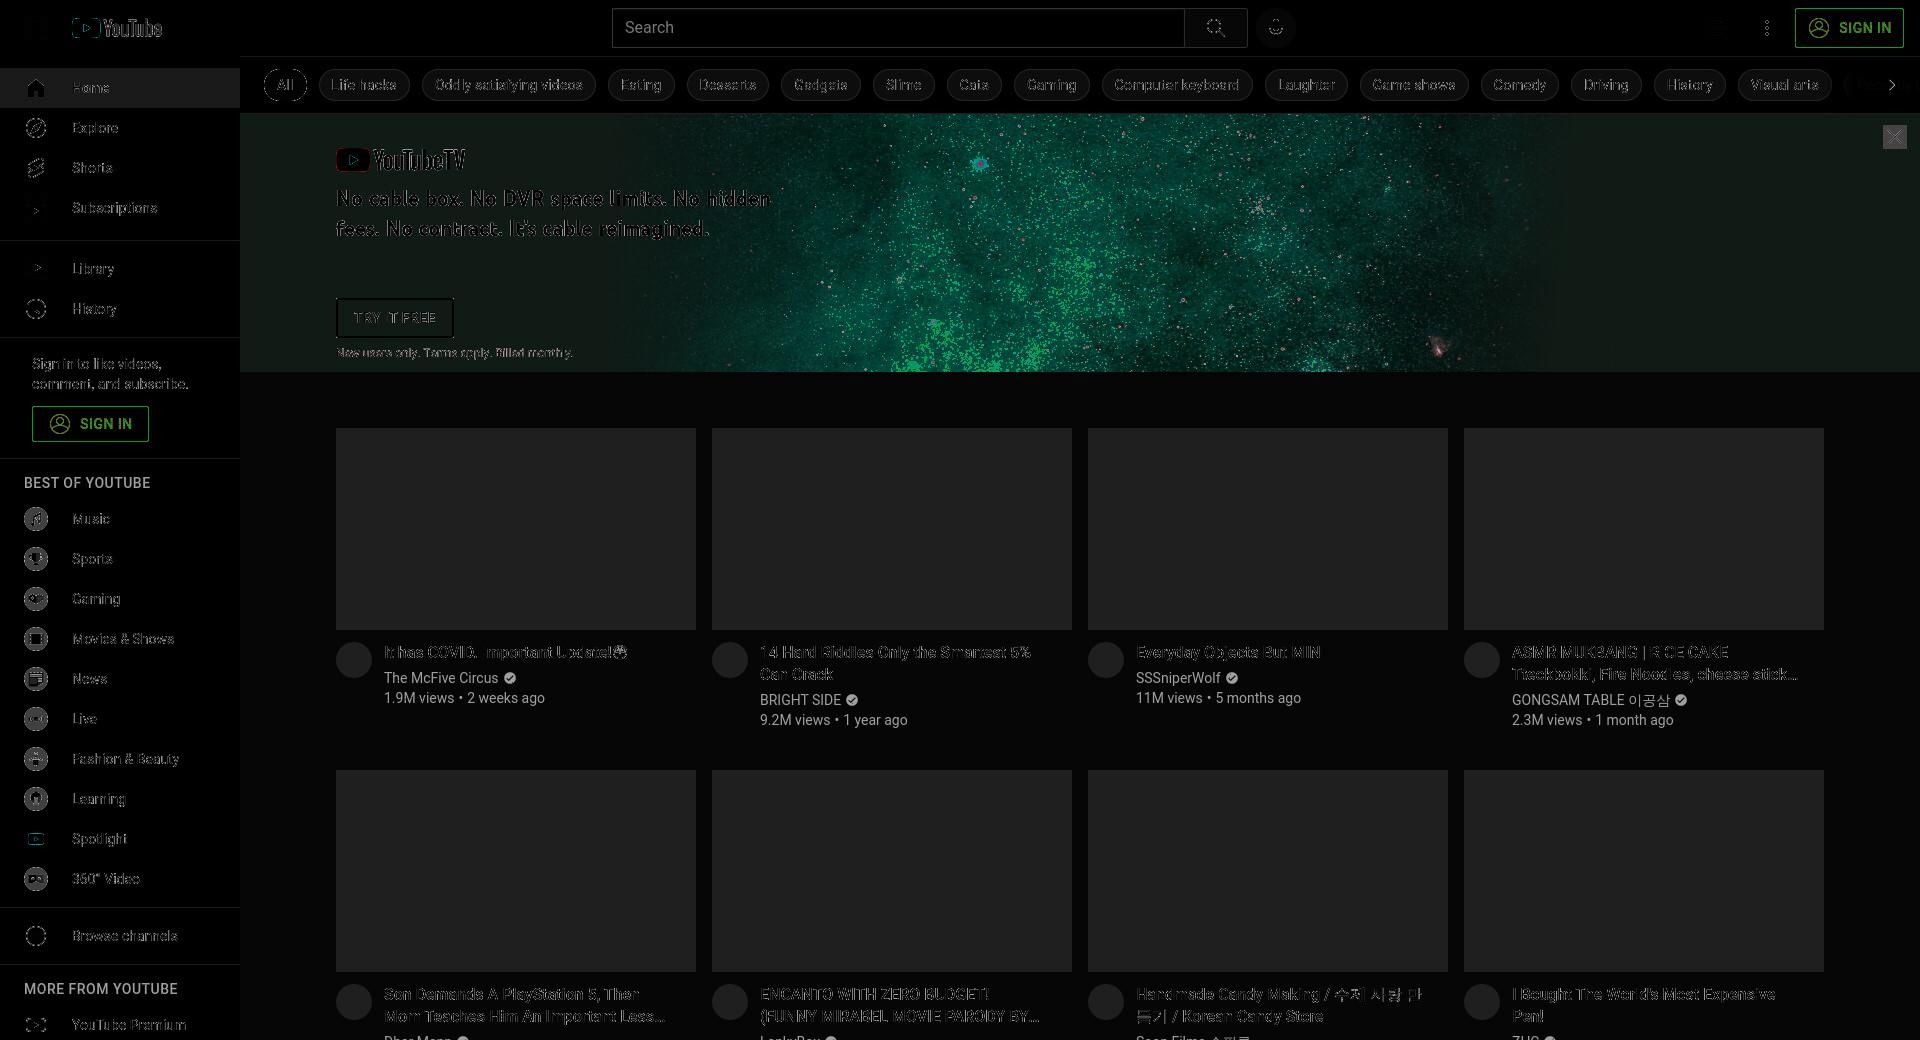Click the BRIGHT SIDE channel avatar
The width and height of the screenshot is (1920, 1040).
[x=730, y=660]
